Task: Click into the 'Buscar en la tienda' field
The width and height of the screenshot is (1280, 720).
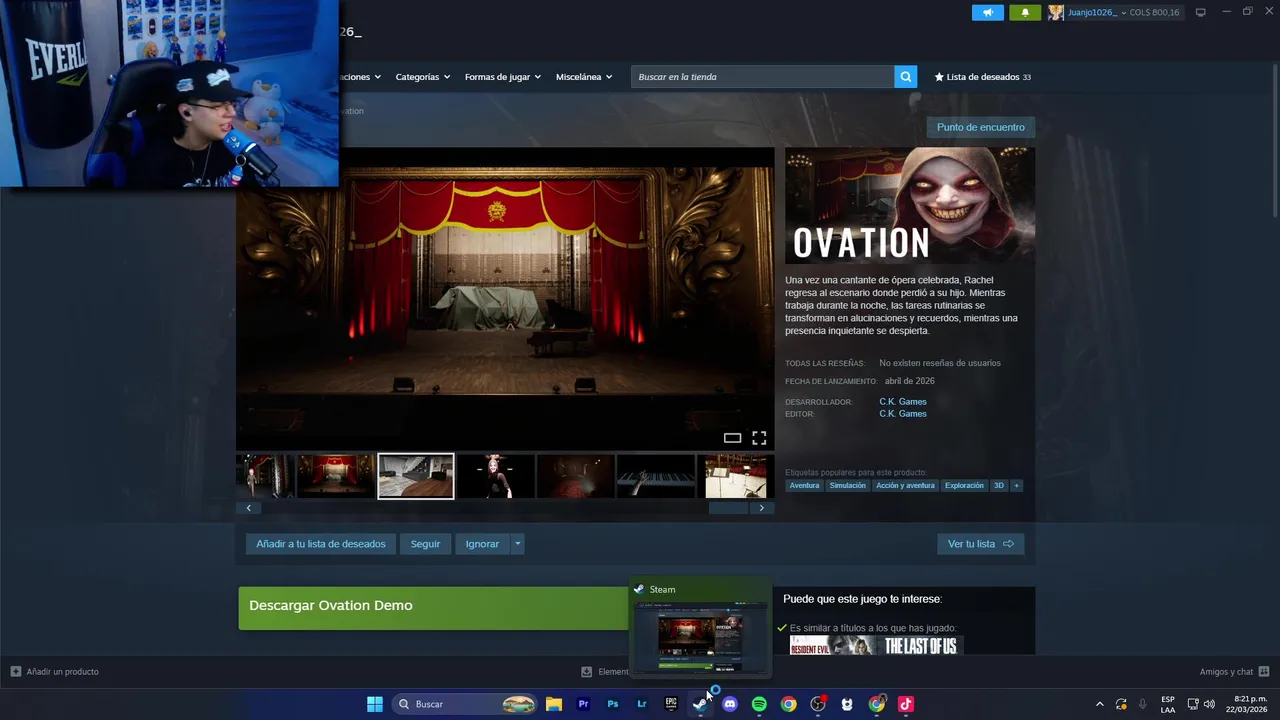Action: point(762,77)
